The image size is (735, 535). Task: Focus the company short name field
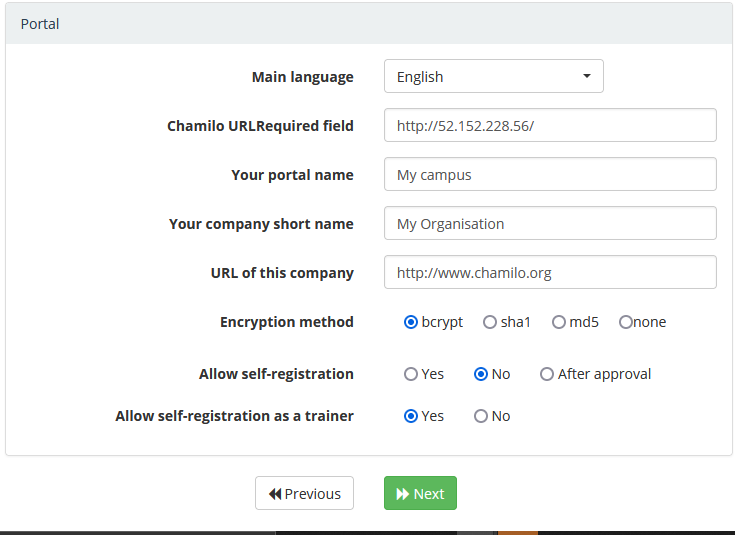coord(550,224)
